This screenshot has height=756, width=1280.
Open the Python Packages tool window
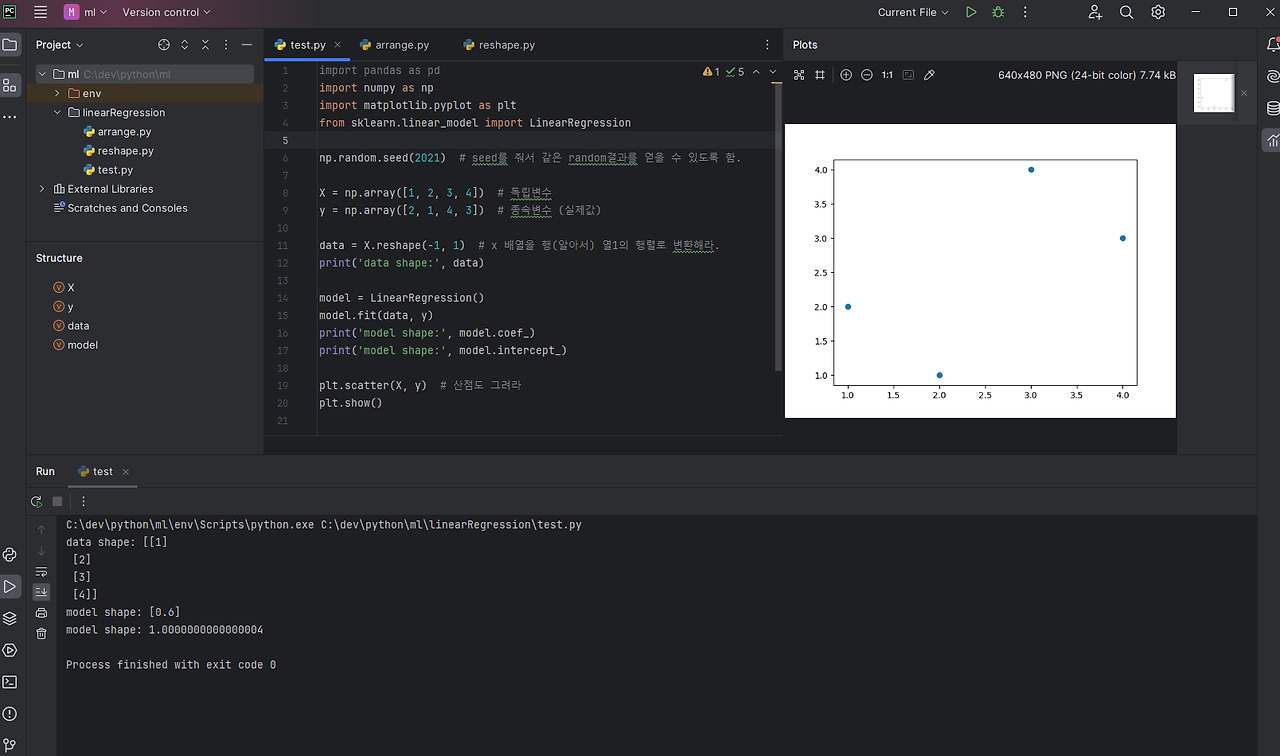pyautogui.click(x=10, y=618)
